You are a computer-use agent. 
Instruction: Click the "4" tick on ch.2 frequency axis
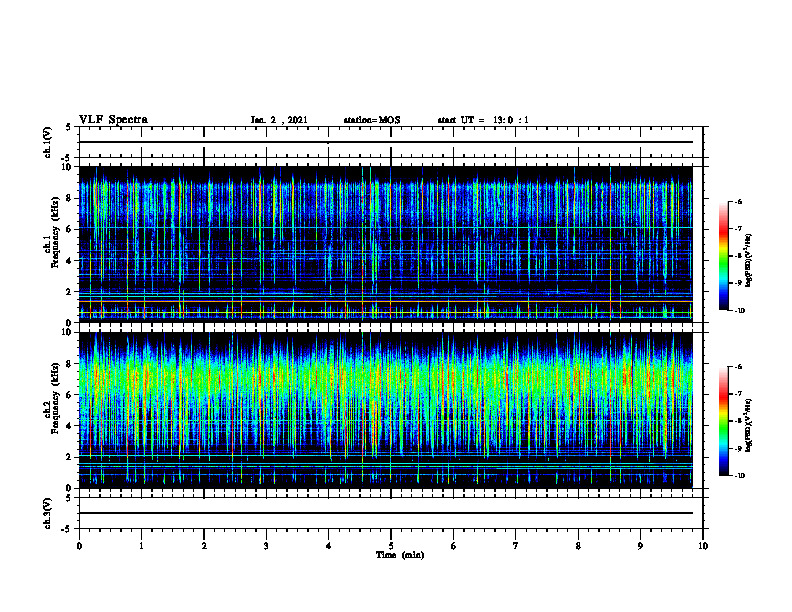(x=70, y=426)
